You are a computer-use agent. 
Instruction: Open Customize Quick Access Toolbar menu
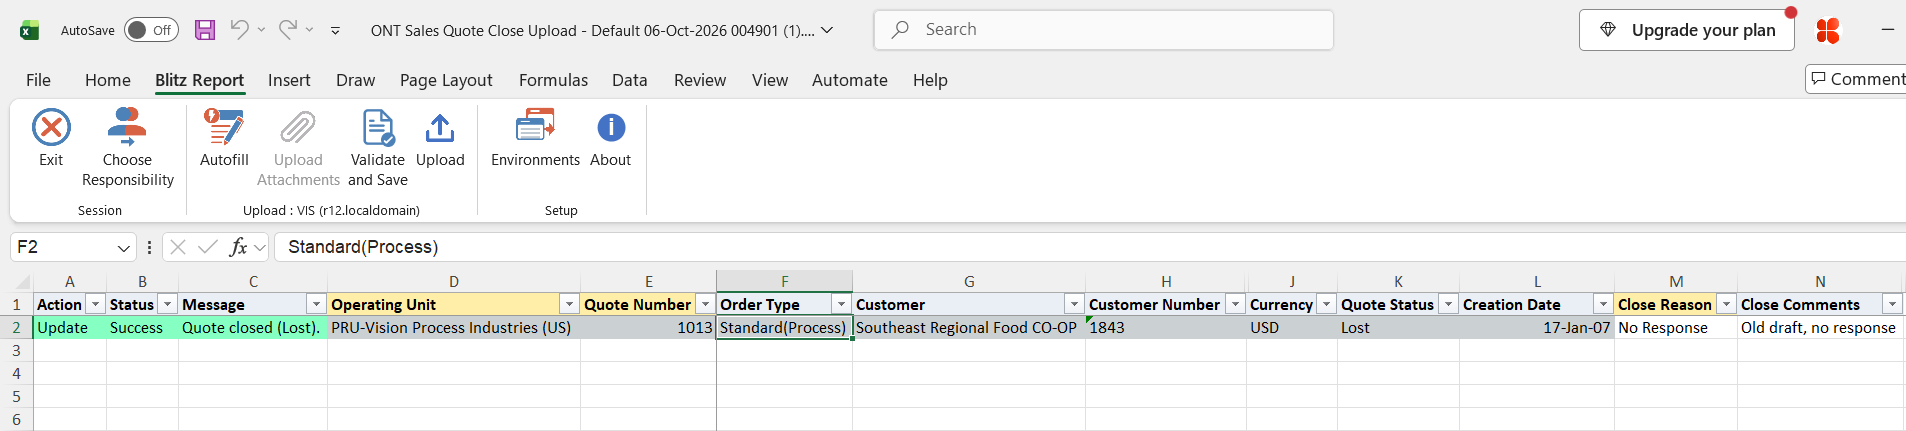tap(335, 31)
